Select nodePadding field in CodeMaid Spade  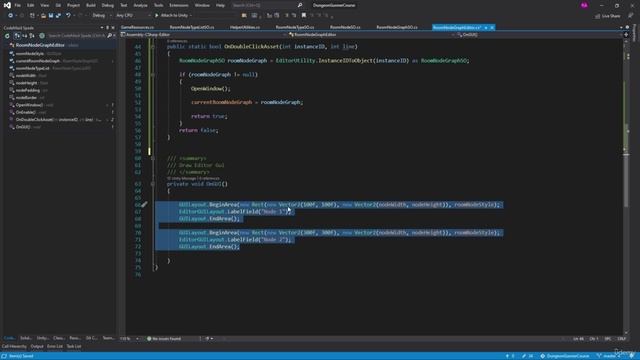28,90
